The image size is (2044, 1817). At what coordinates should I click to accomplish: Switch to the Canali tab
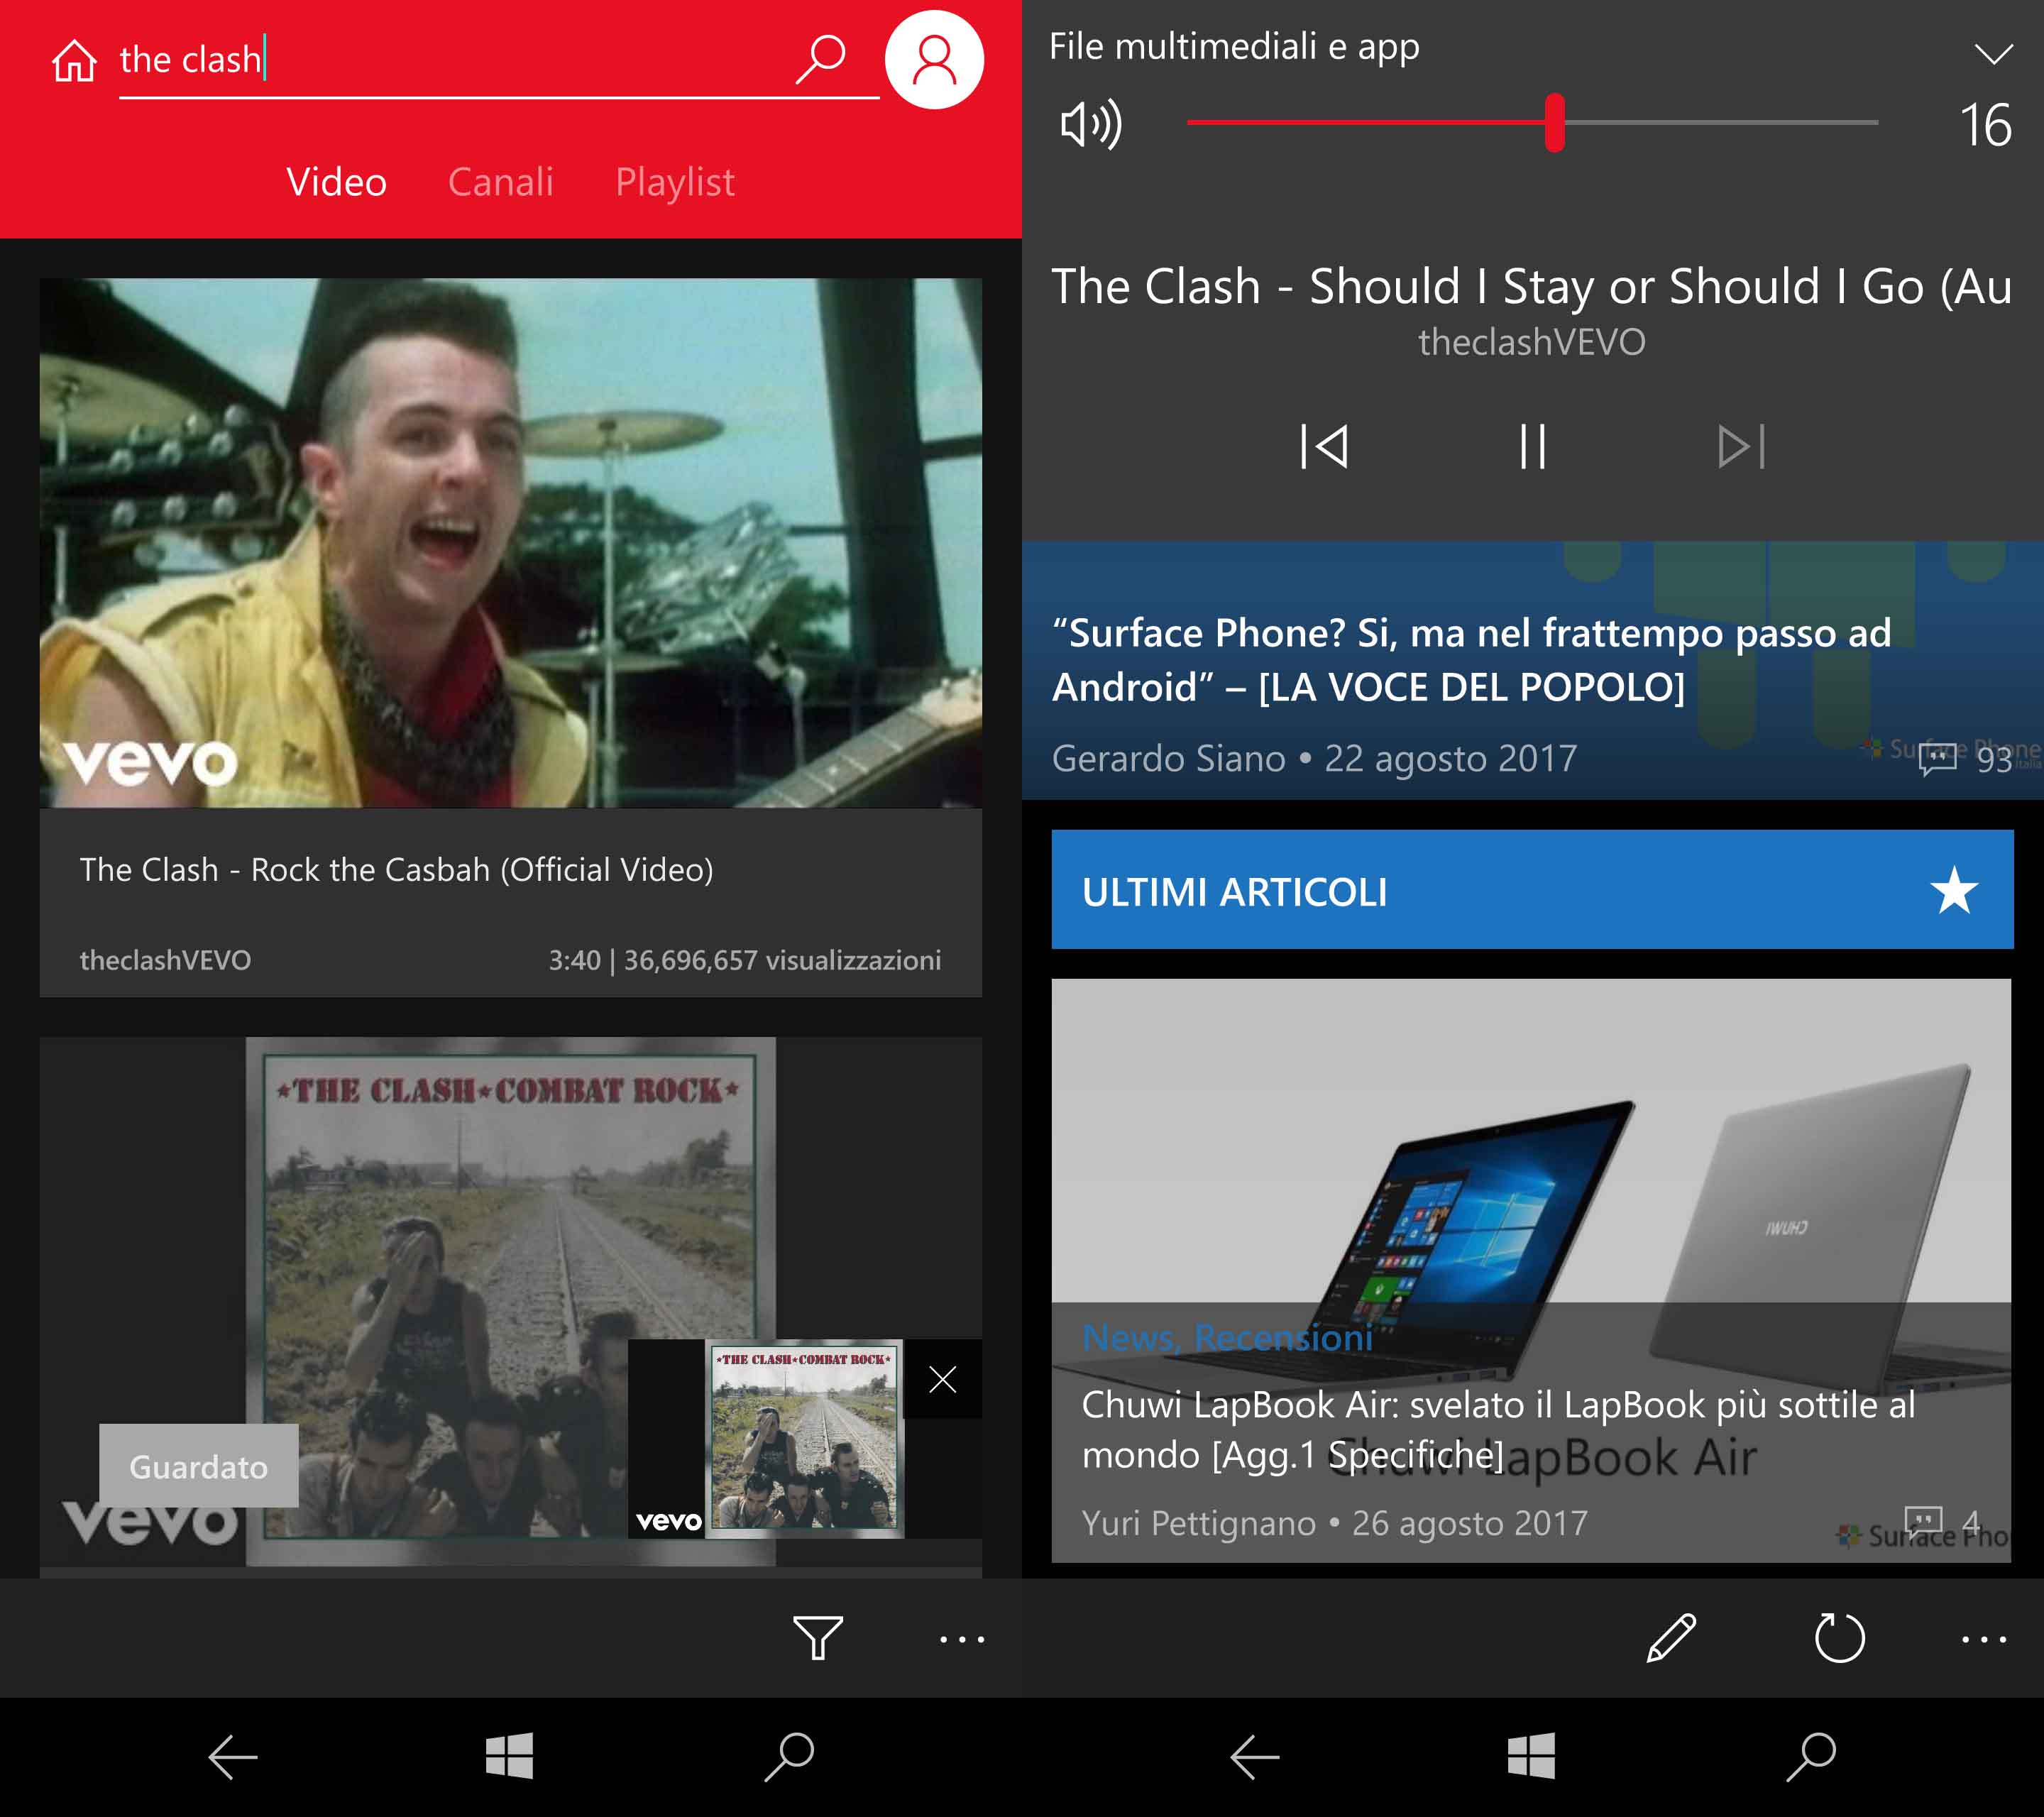[x=500, y=182]
